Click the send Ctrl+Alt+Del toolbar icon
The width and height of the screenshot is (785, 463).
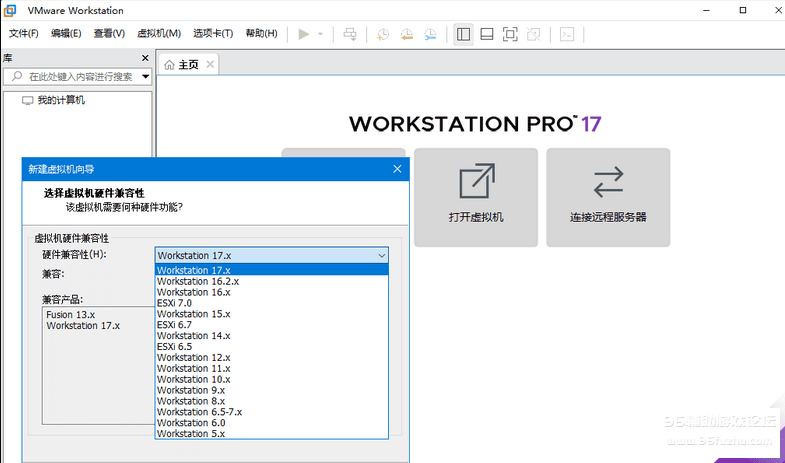coord(350,33)
